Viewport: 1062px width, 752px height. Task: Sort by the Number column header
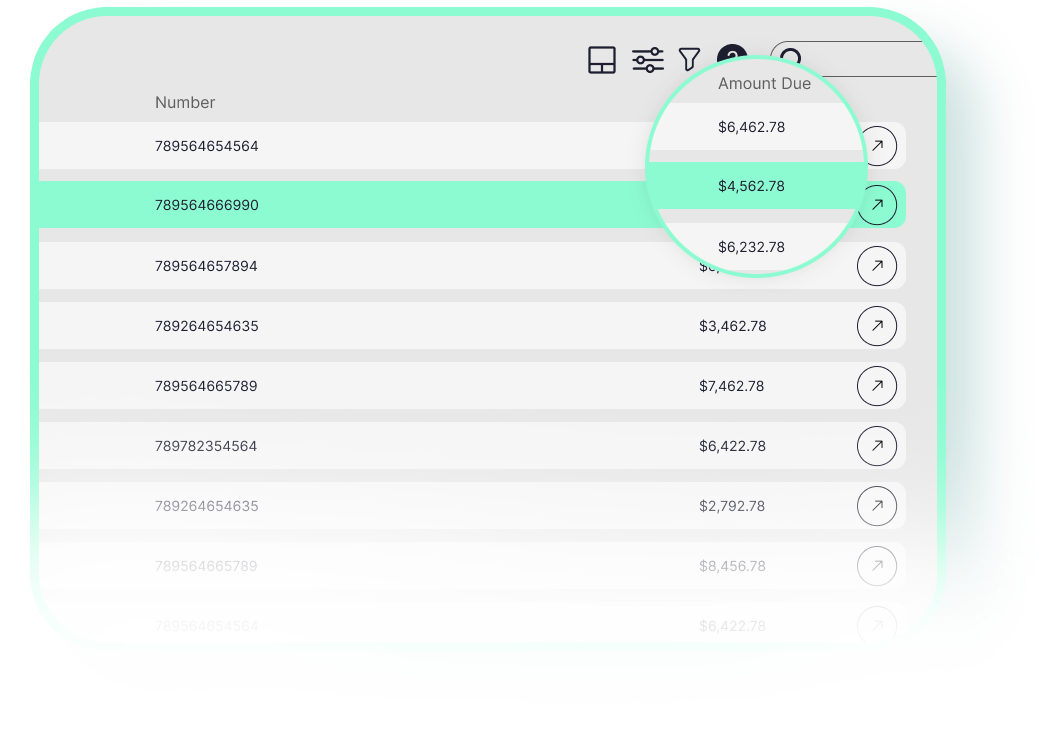(185, 102)
